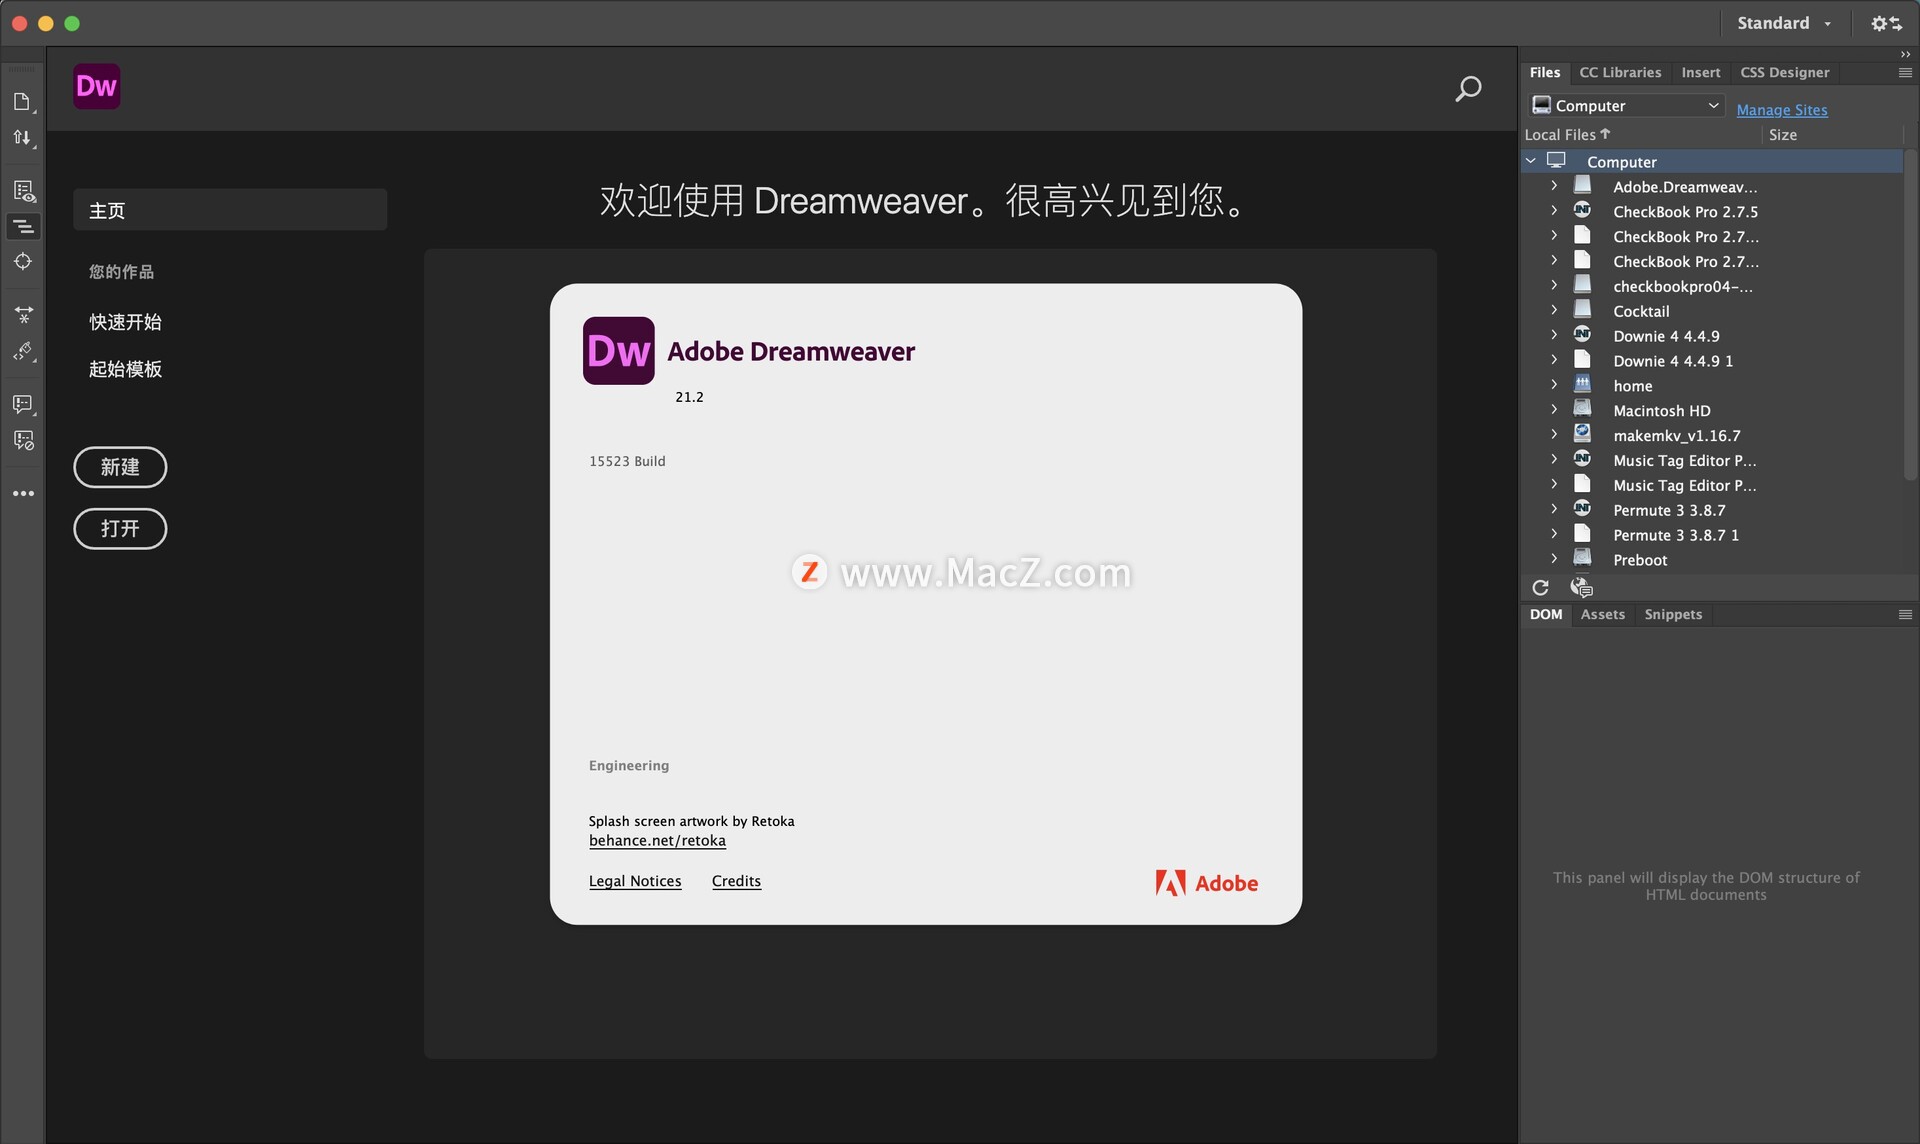Click the Macintosh HD drive icon
The width and height of the screenshot is (1920, 1144).
pyautogui.click(x=1582, y=409)
